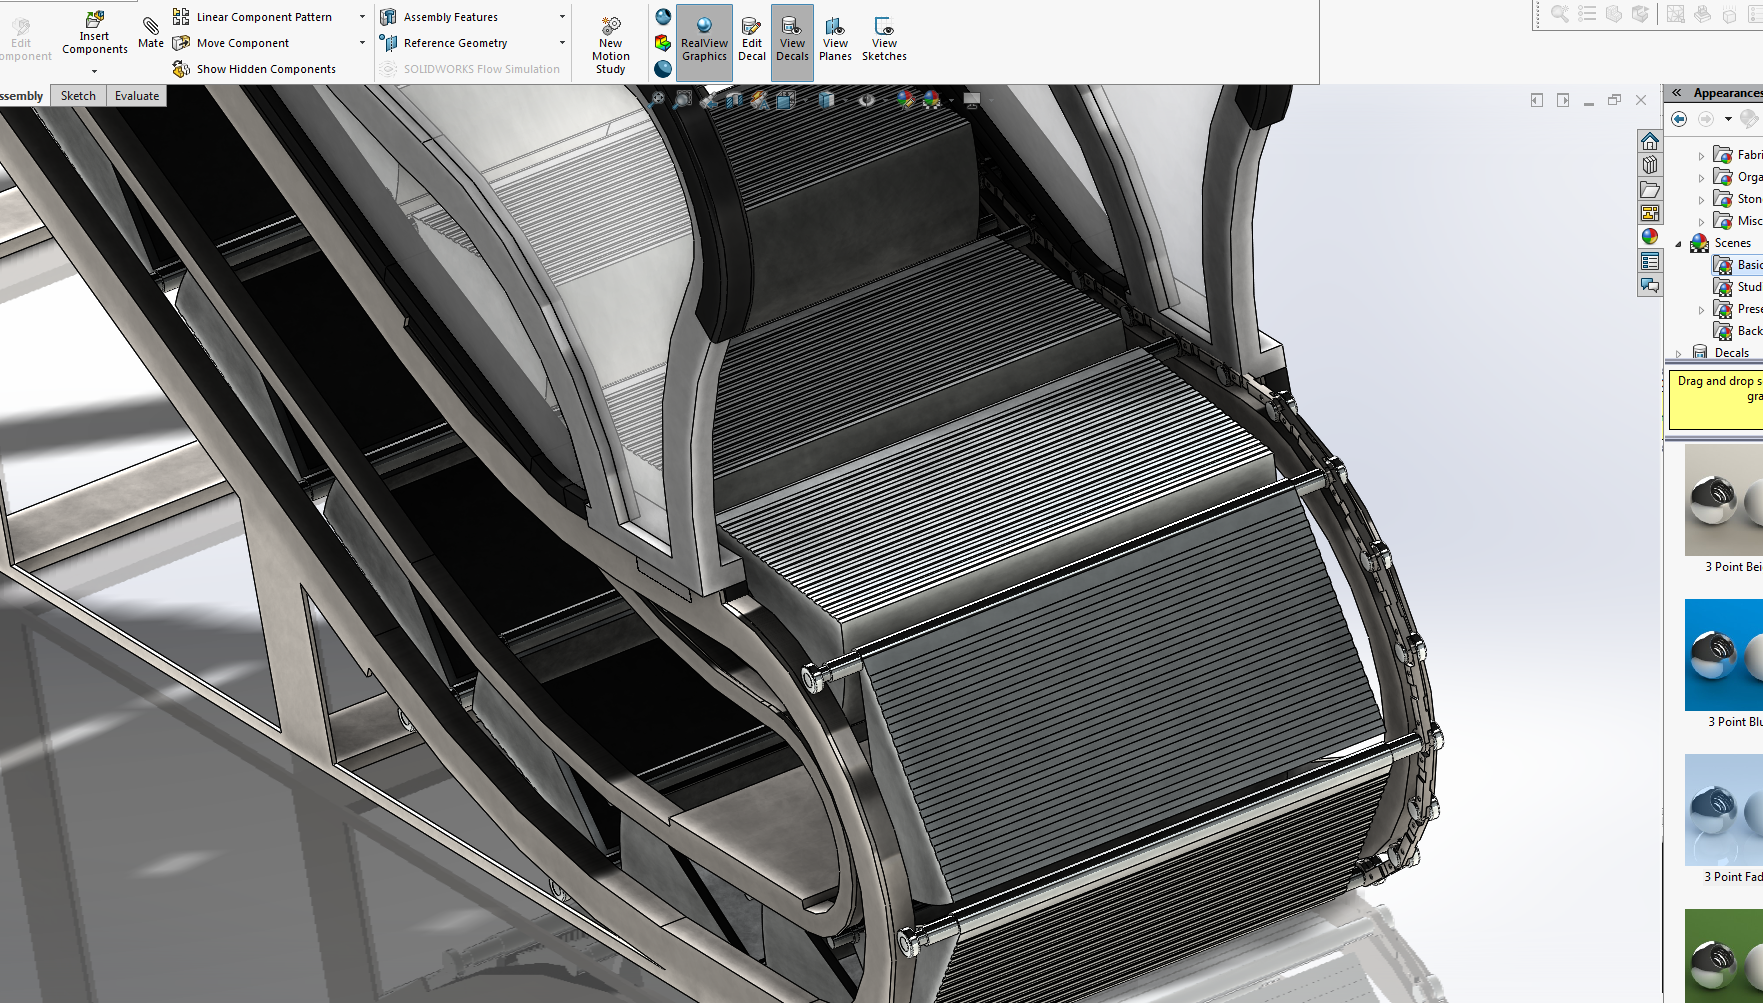
Task: Open Custom Properties task pane icon
Action: (1650, 261)
